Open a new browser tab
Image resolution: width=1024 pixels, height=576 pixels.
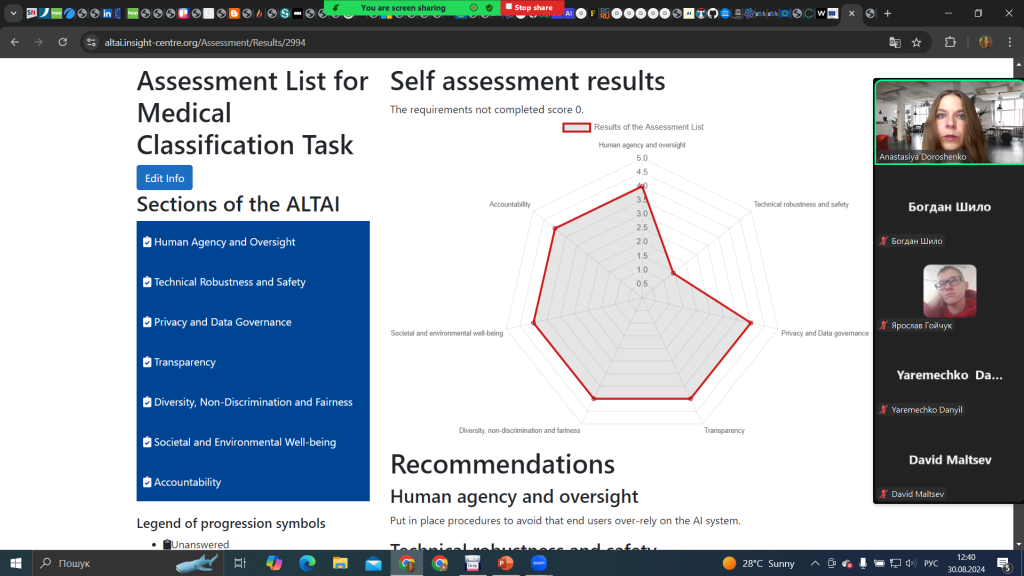(x=887, y=13)
